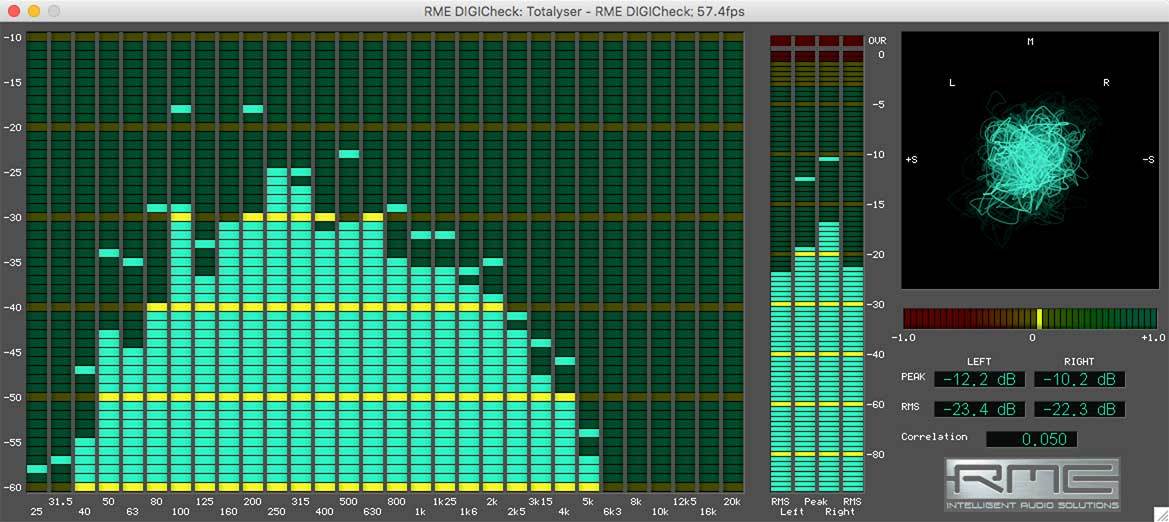Click the 'PEAK' row label

tap(913, 377)
